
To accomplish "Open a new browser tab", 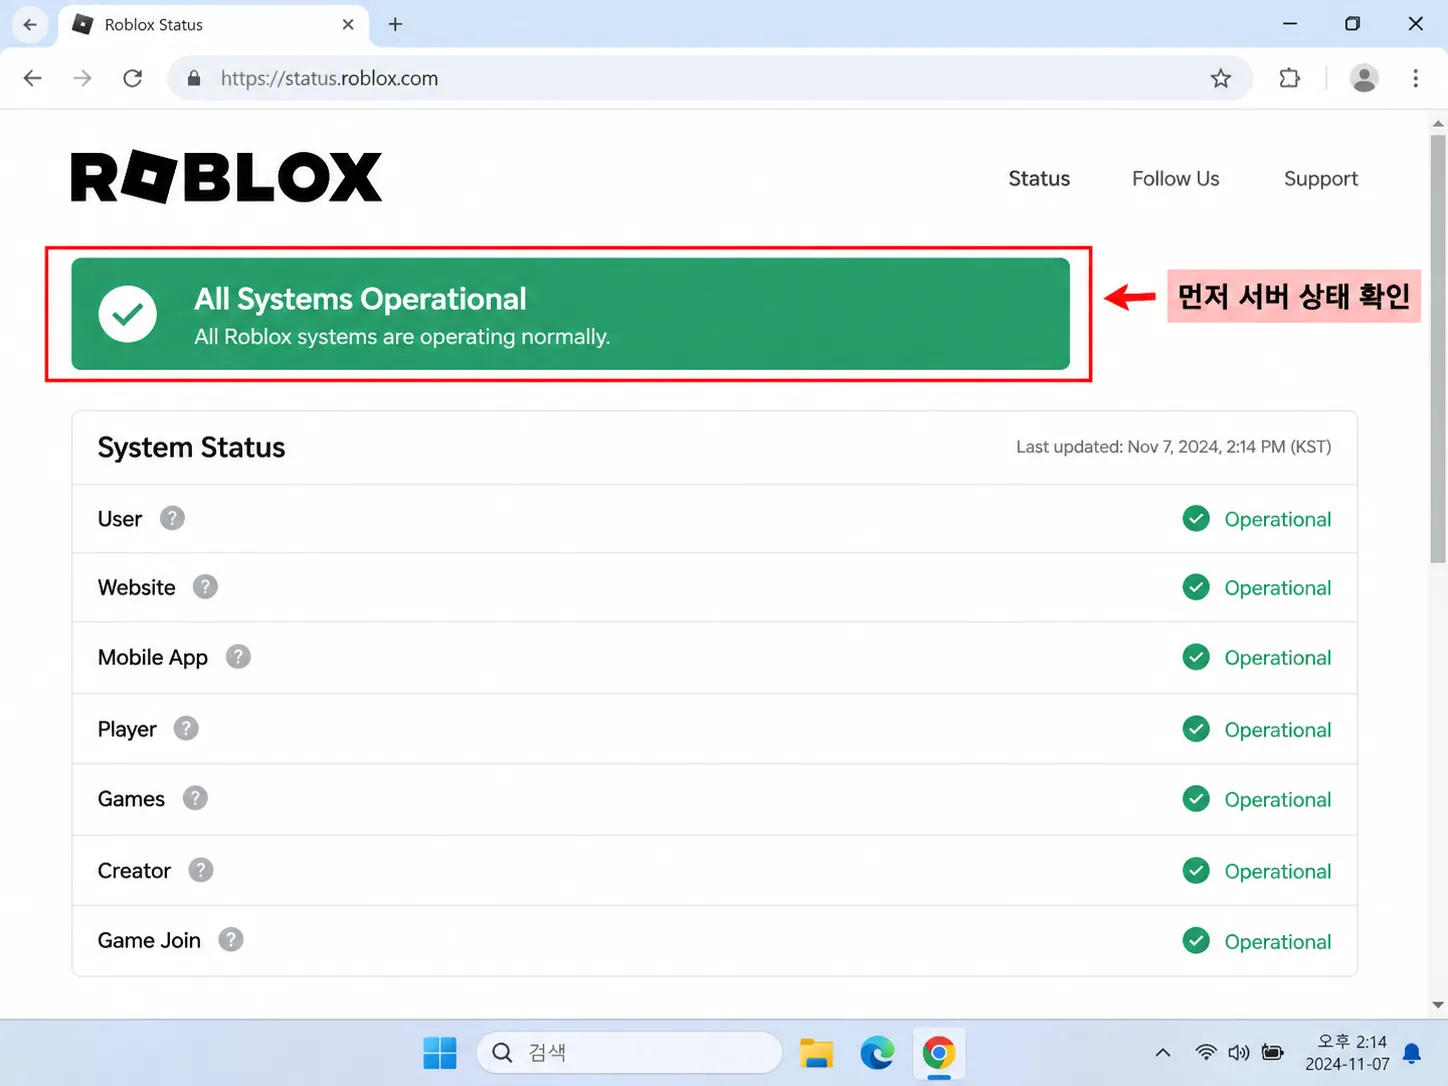I will pyautogui.click(x=395, y=24).
